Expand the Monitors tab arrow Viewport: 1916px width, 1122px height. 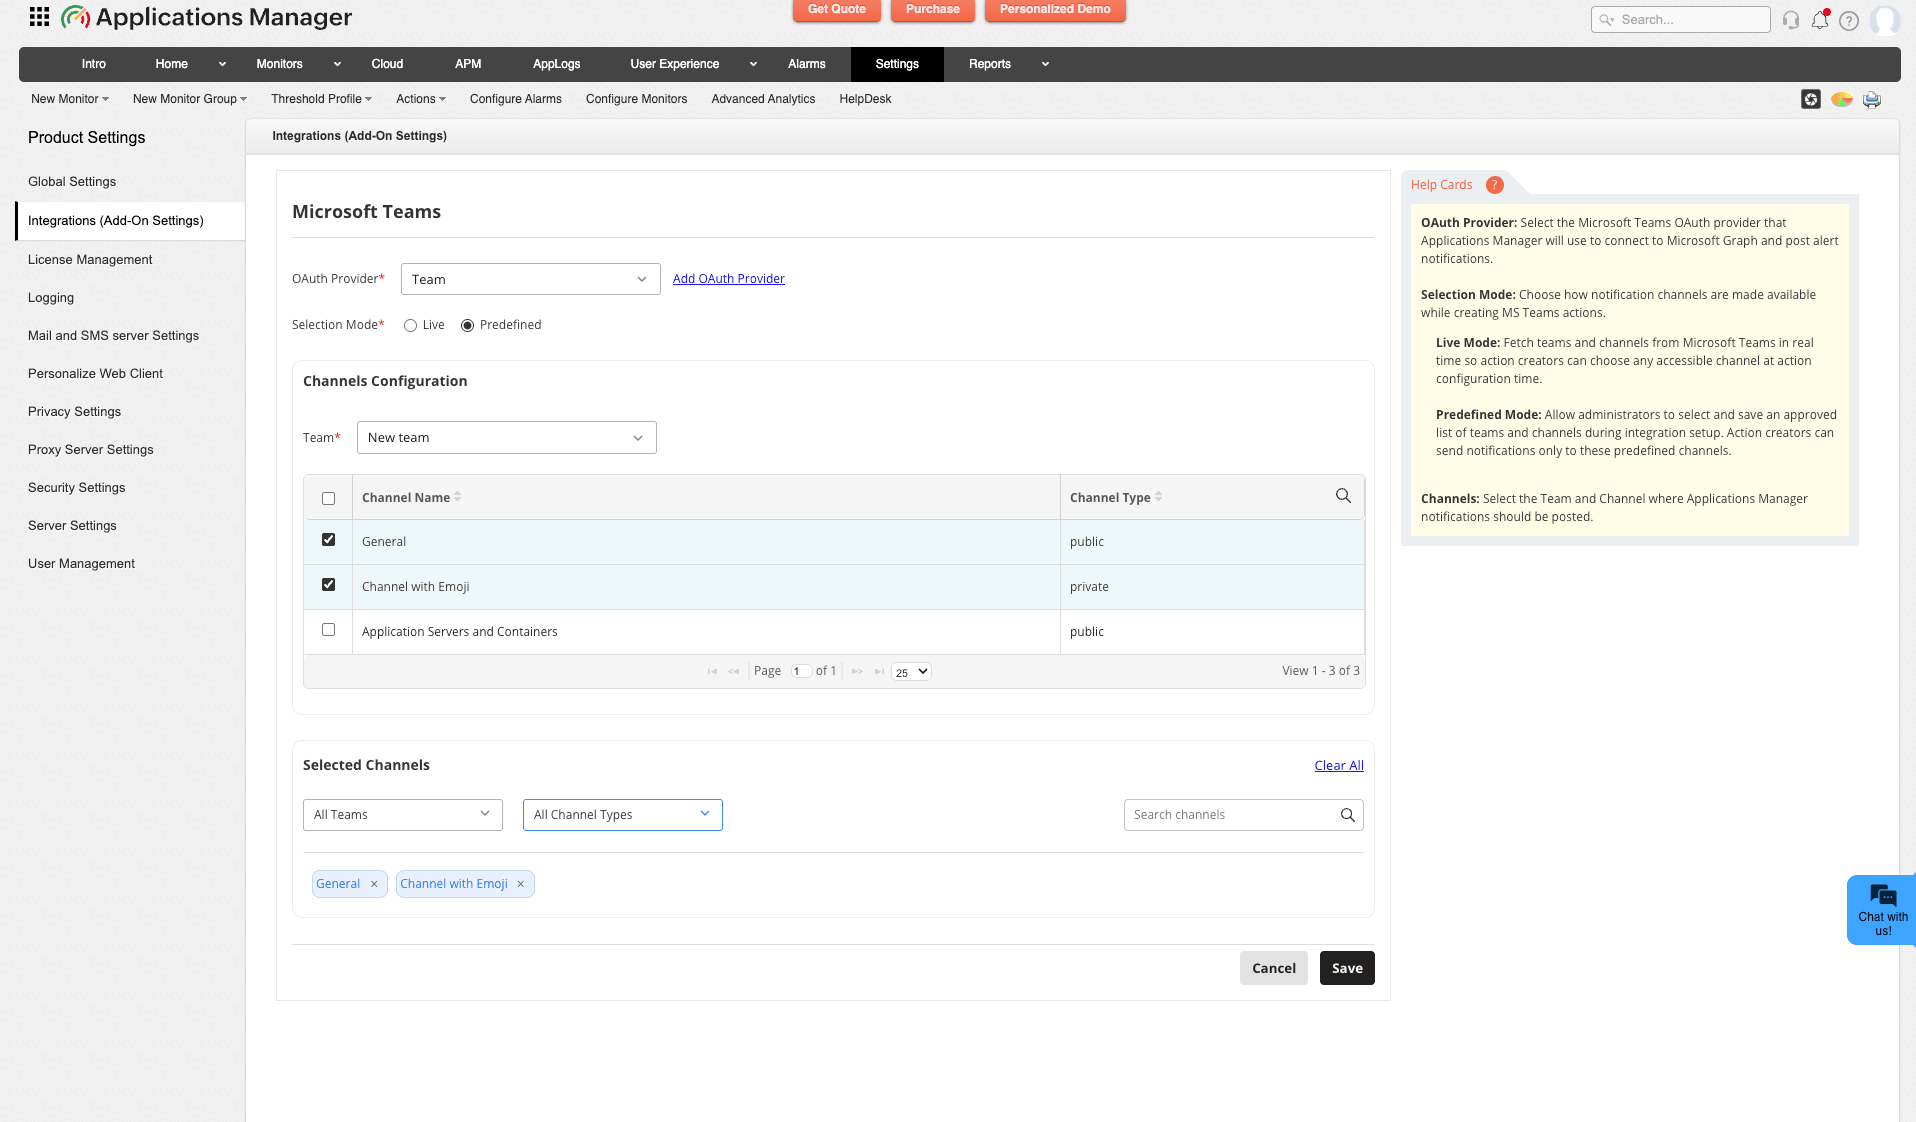(337, 64)
